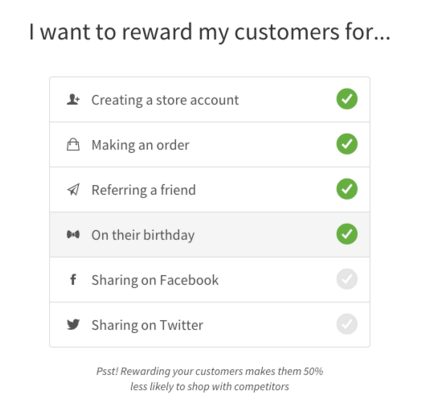Screen dimensions: 423x419
Task: Choose the On their birthday text
Action: [143, 235]
